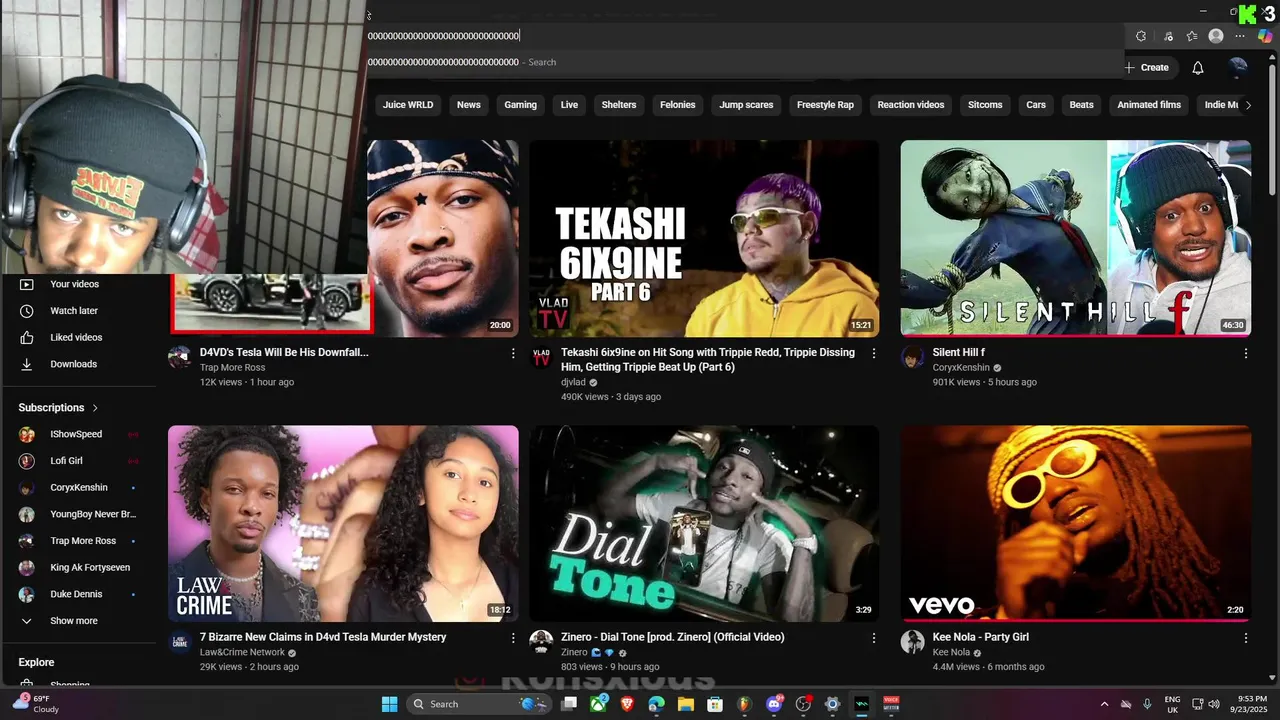Open Microsoft Store from the taskbar
1280x720 pixels.
coord(714,704)
